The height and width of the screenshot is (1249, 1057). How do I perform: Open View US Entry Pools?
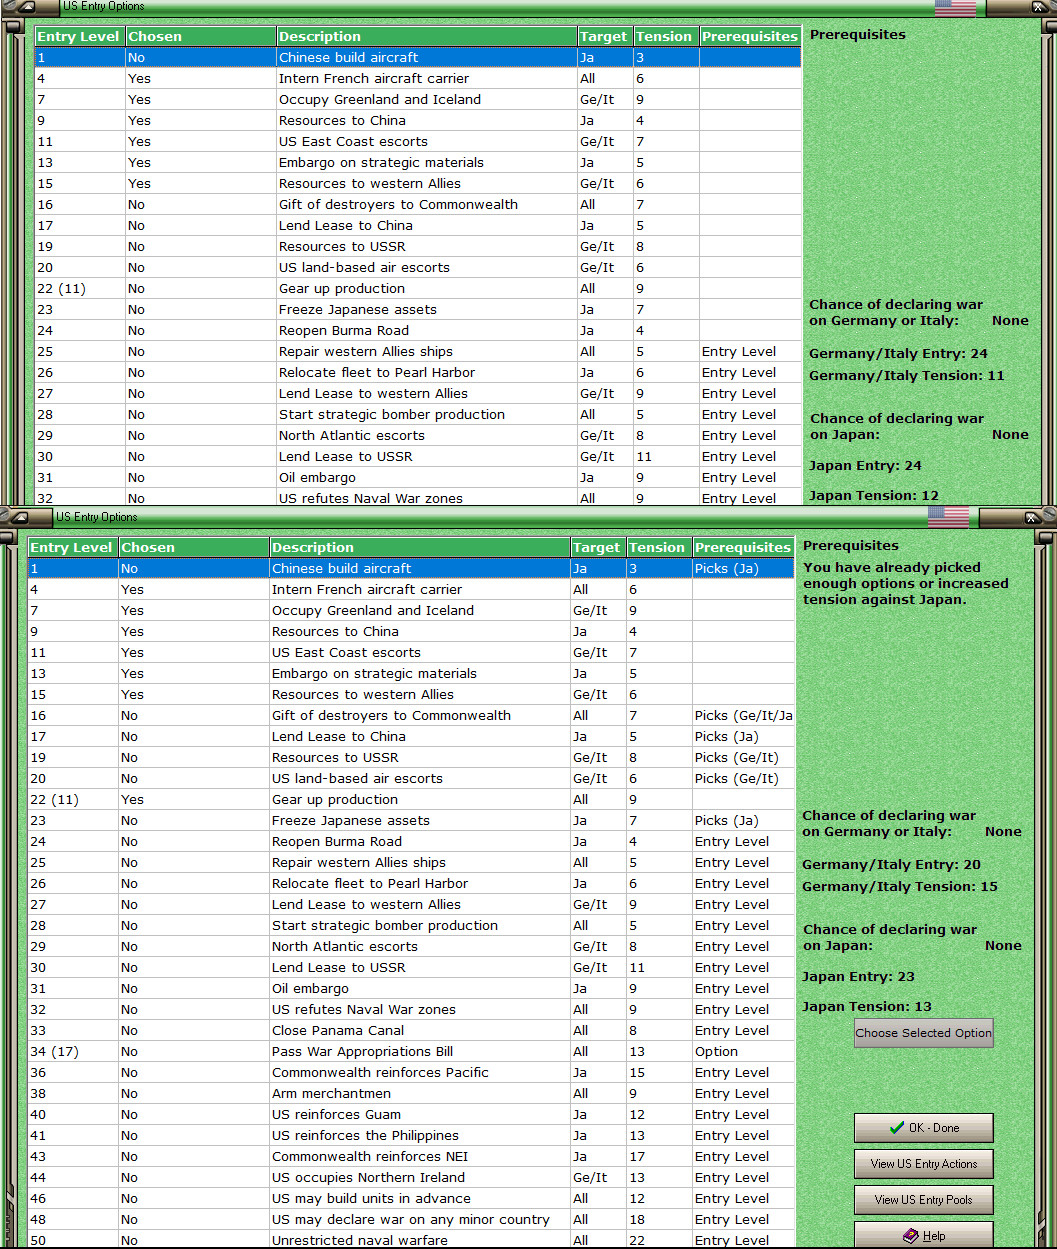(x=923, y=1199)
